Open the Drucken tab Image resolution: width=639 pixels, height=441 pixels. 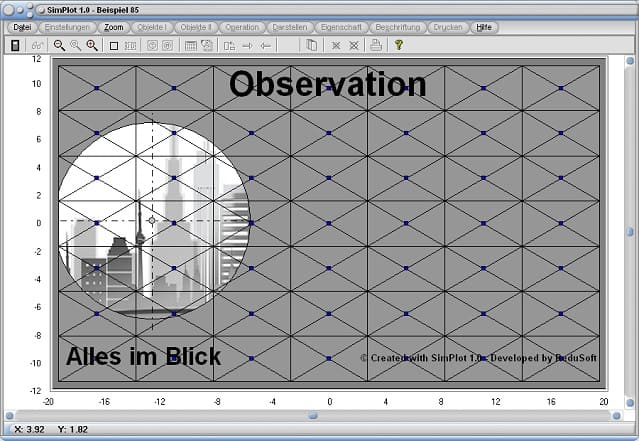448,27
